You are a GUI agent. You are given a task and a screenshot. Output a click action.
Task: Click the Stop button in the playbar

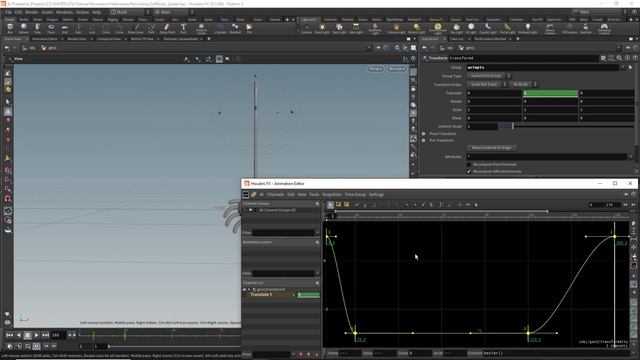[27, 335]
